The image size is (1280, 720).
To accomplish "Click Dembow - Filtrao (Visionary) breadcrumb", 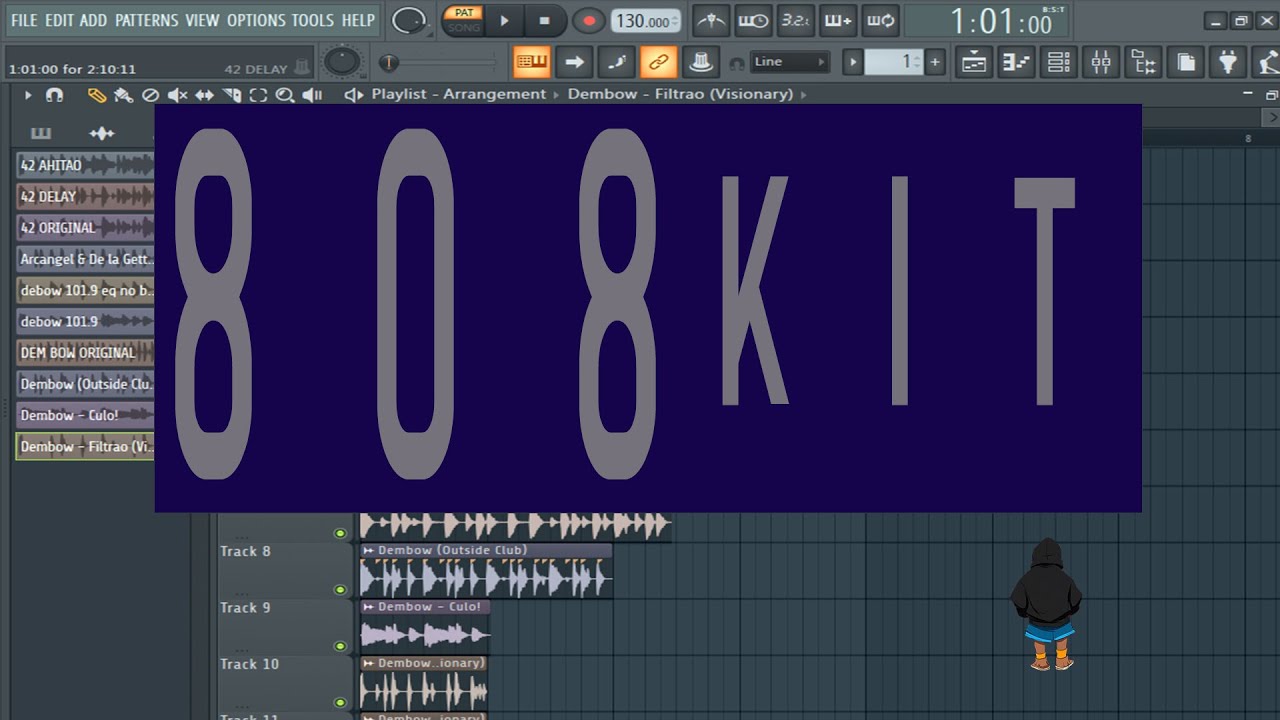I will tap(680, 94).
